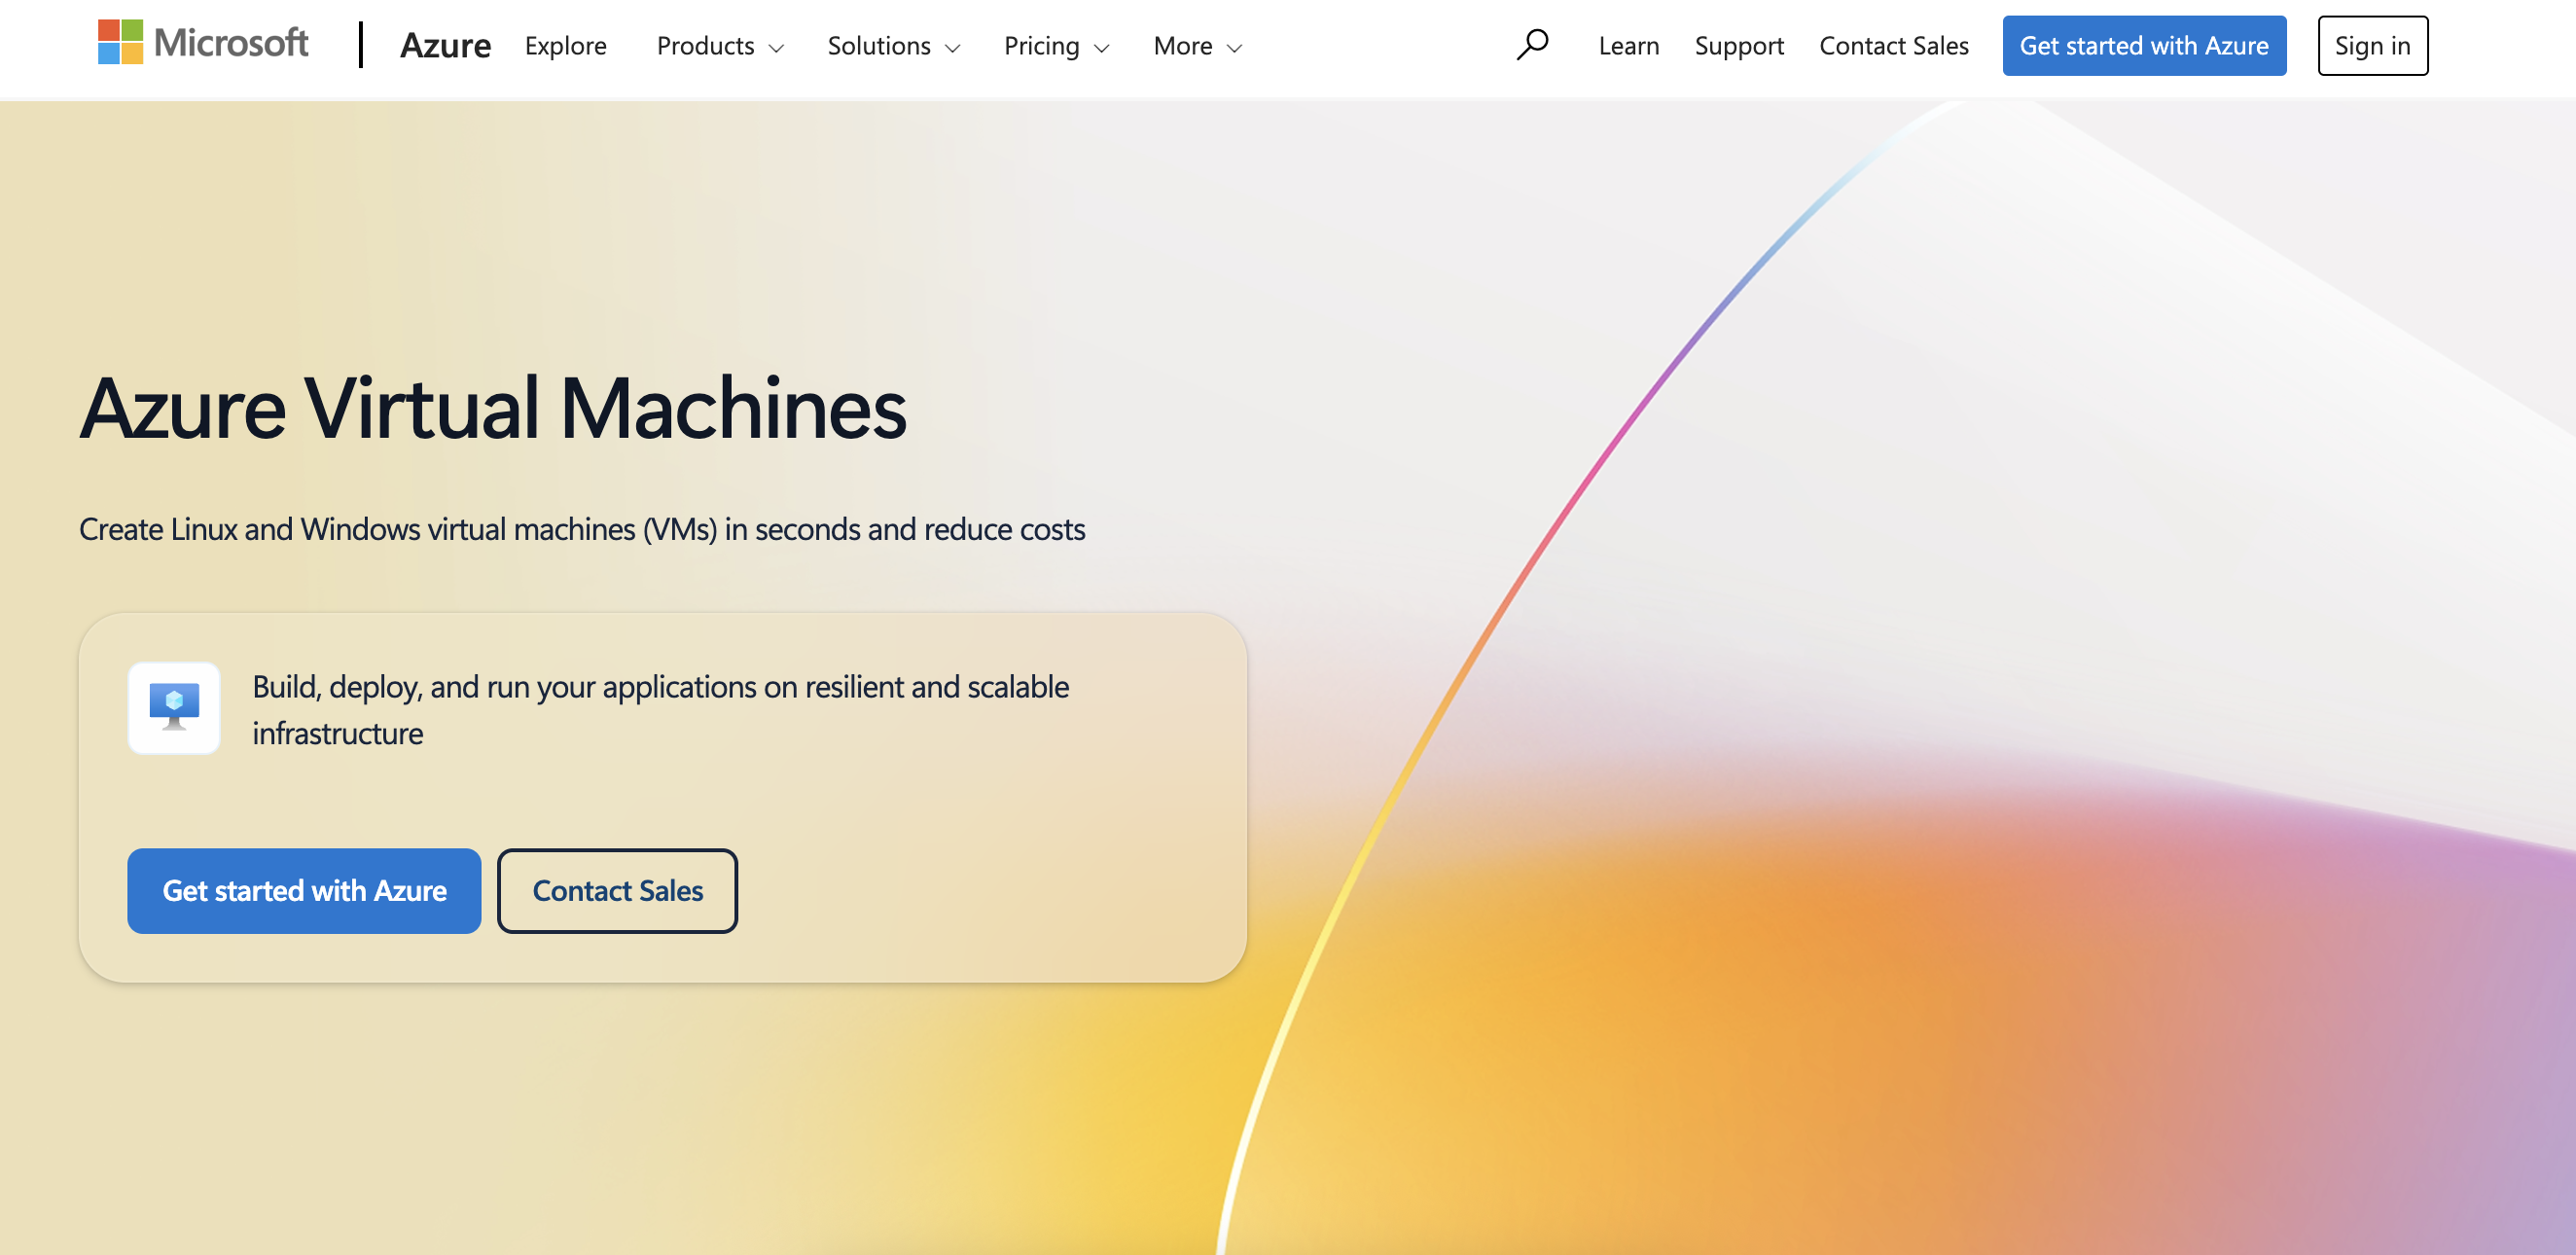Open Support from the top navigation
Viewport: 2576px width, 1255px height.
point(1739,46)
